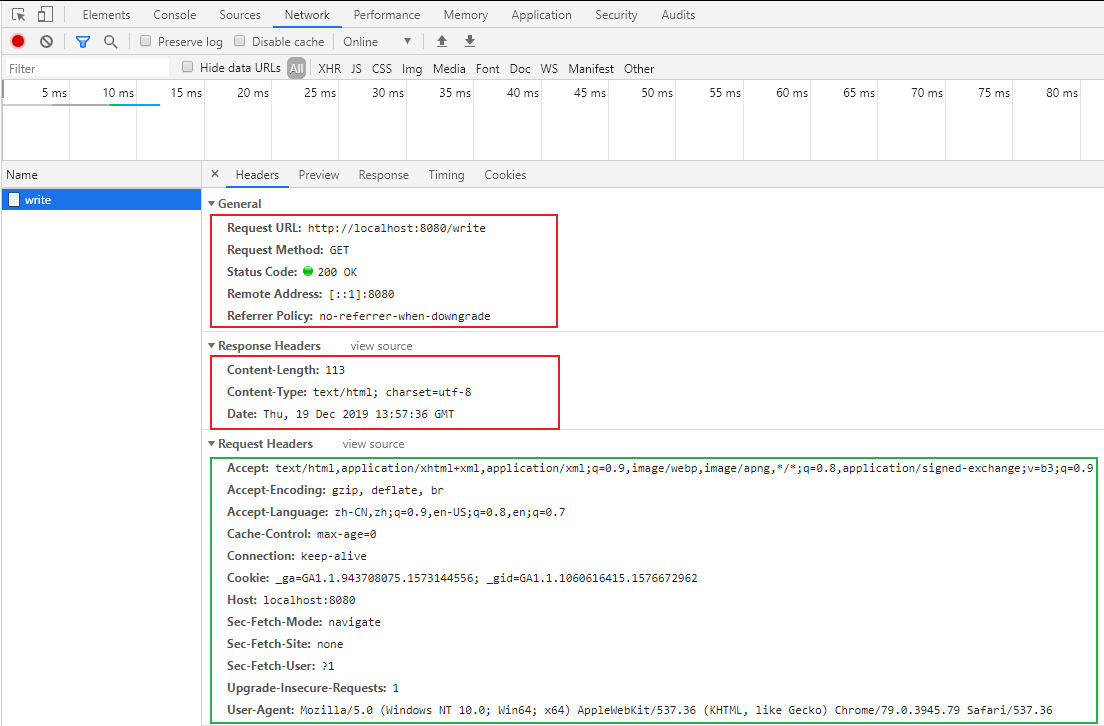Open the Sources panel
1104x726 pixels.
[239, 15]
